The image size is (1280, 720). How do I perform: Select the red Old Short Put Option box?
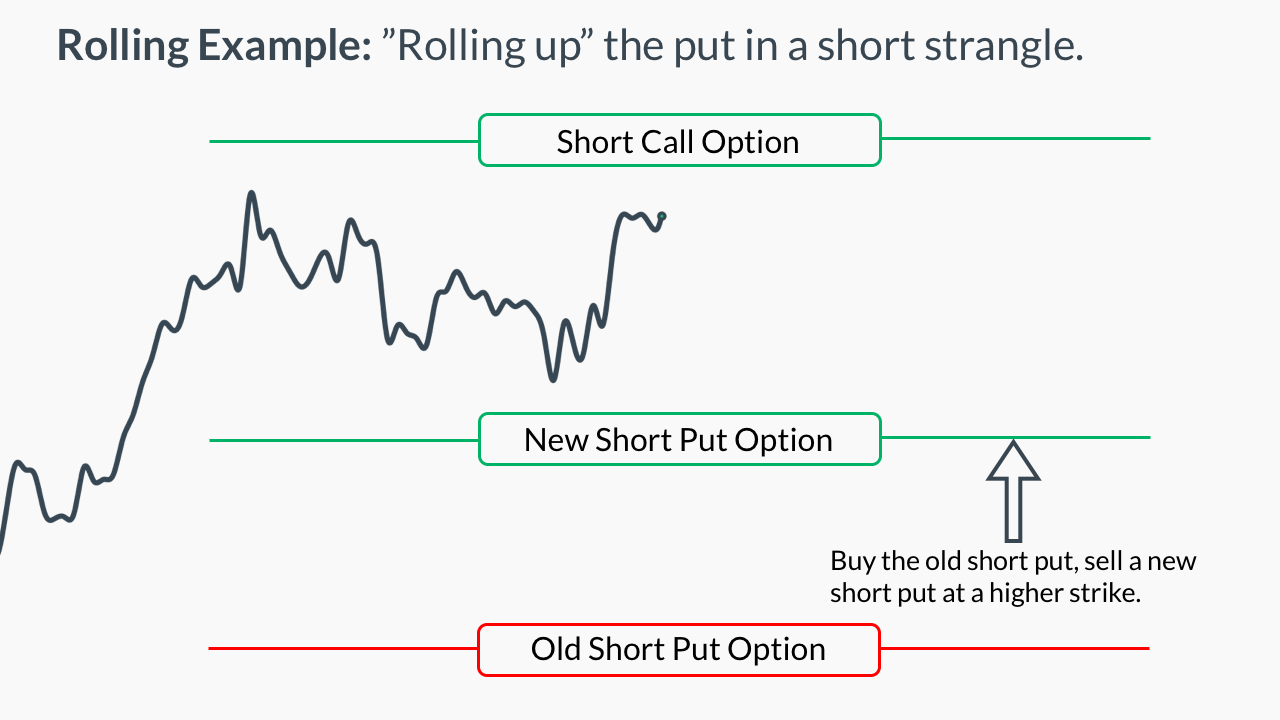coord(679,649)
